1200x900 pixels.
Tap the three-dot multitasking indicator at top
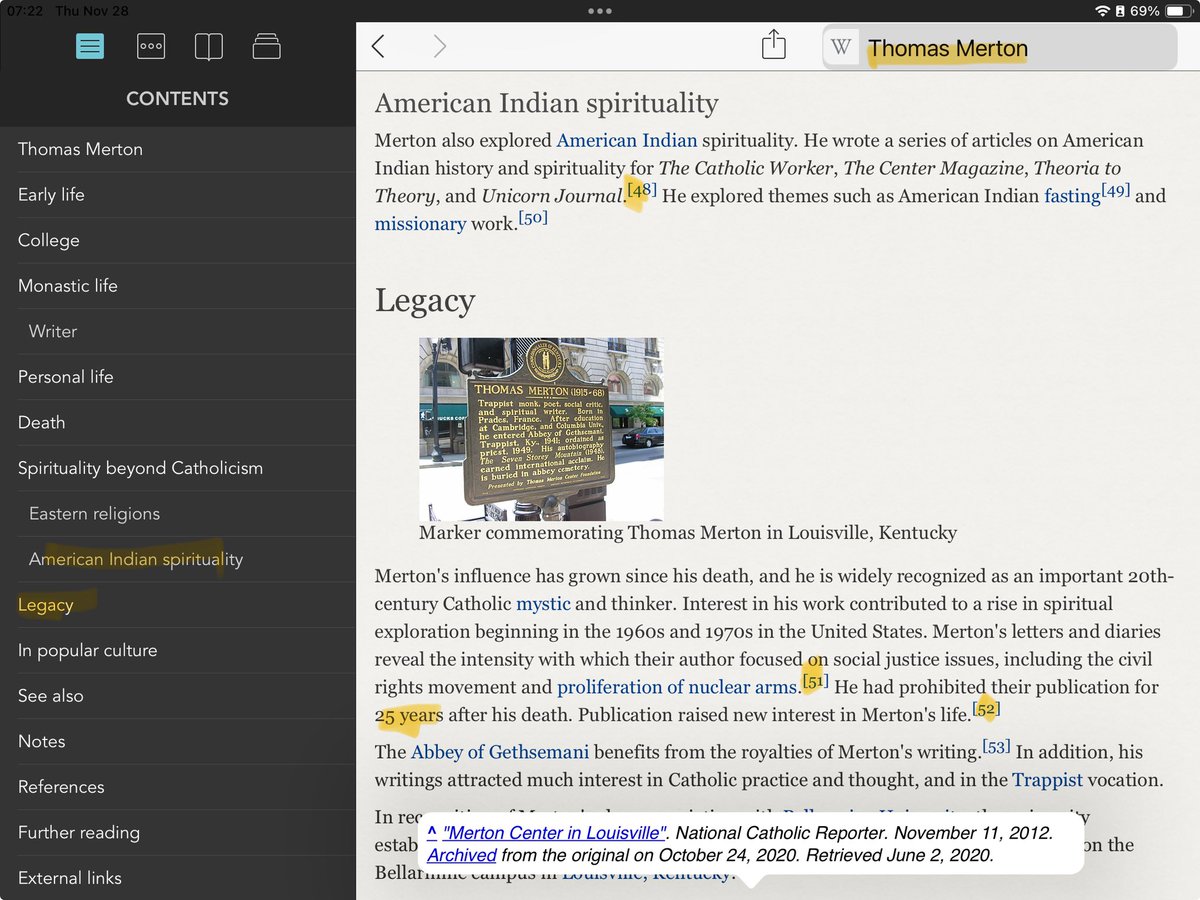pyautogui.click(x=600, y=10)
